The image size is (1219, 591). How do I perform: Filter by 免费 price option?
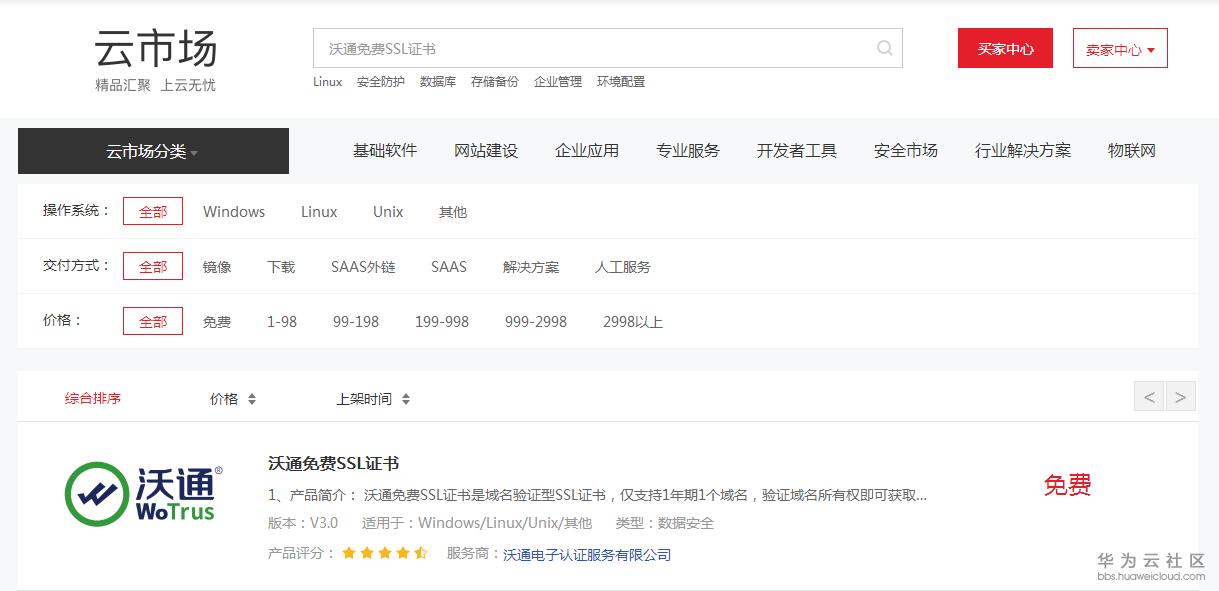[218, 321]
